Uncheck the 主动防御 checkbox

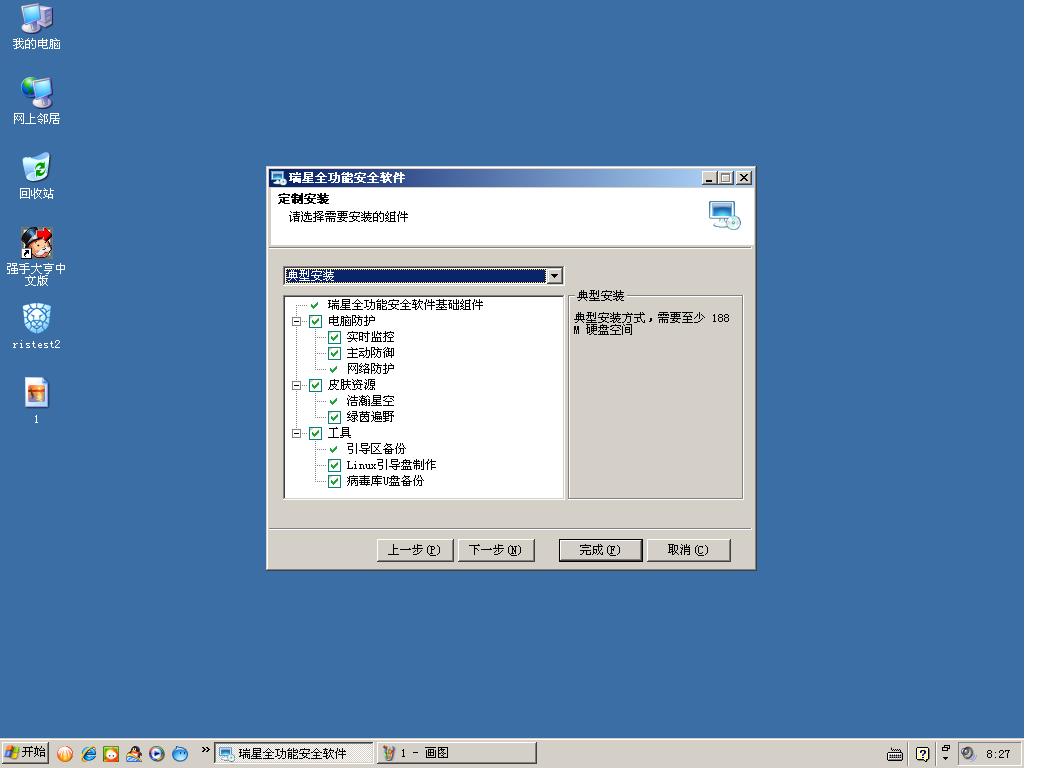(x=335, y=353)
